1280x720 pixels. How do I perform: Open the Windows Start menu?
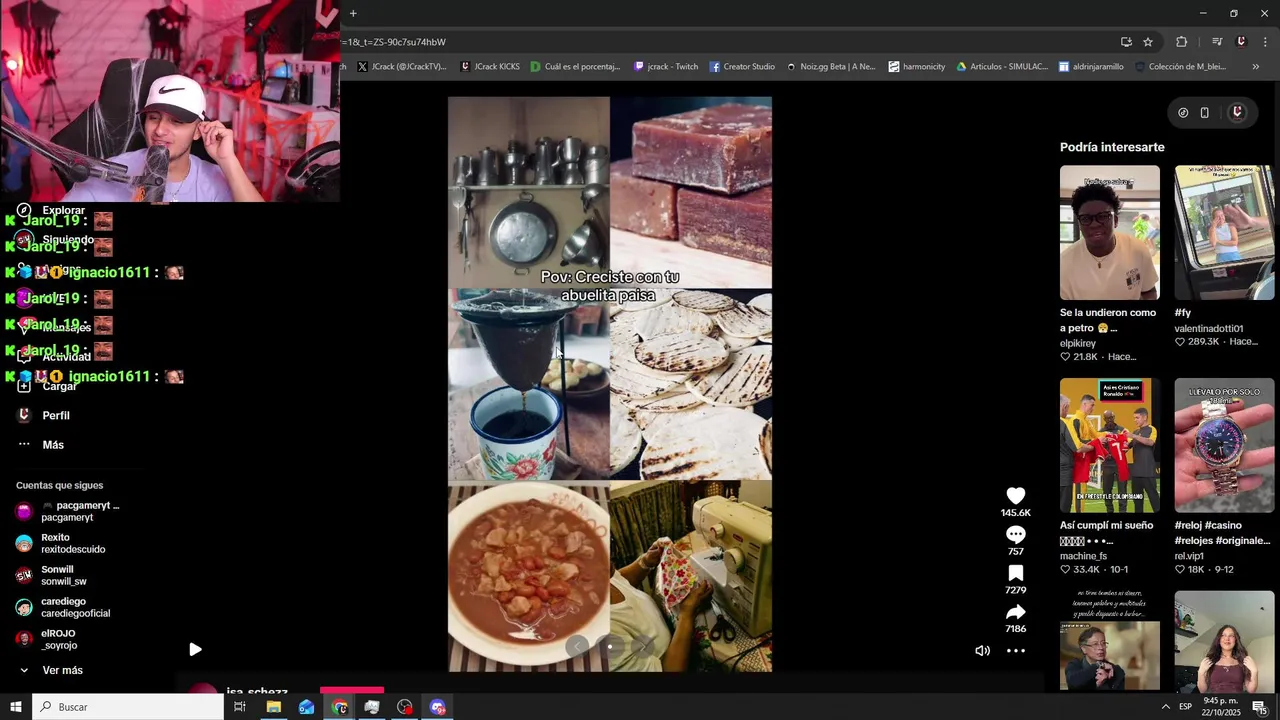coord(16,707)
